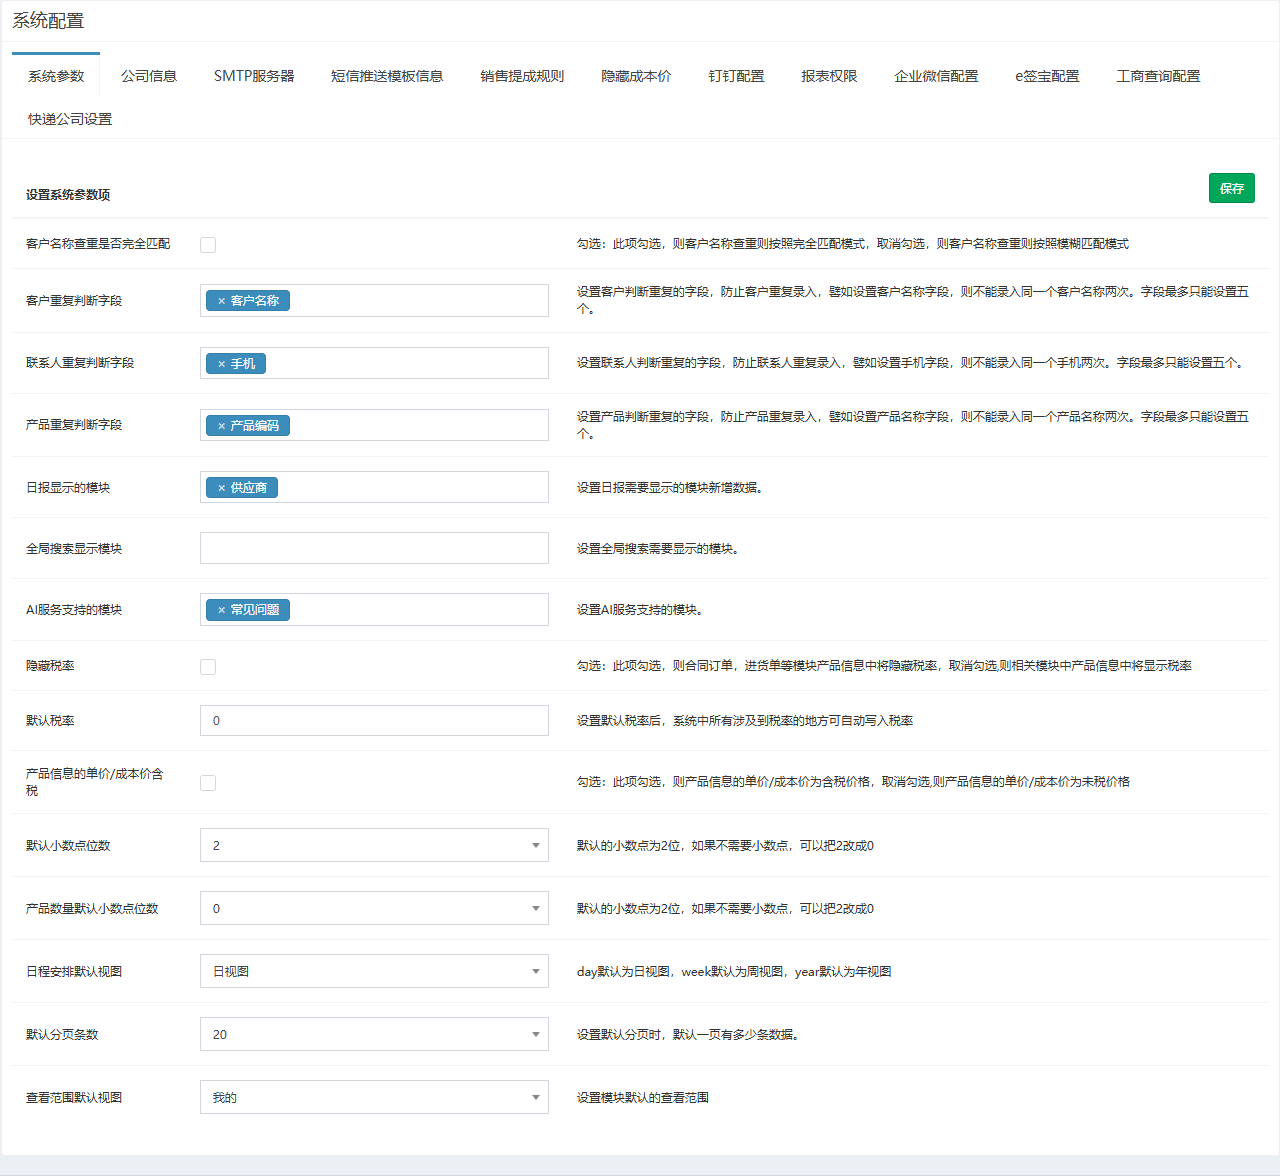Open the 日程安排默认视图 dropdown
The image size is (1280, 1176).
[374, 971]
